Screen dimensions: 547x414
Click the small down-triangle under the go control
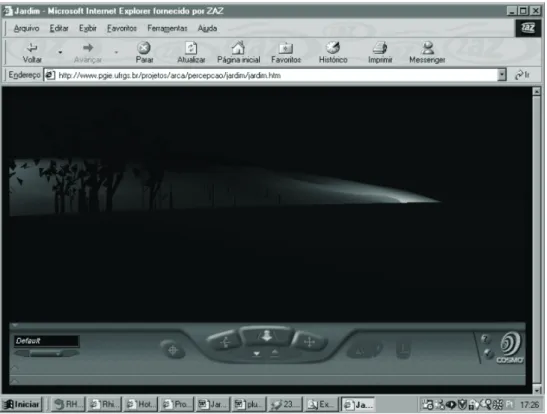click(256, 353)
